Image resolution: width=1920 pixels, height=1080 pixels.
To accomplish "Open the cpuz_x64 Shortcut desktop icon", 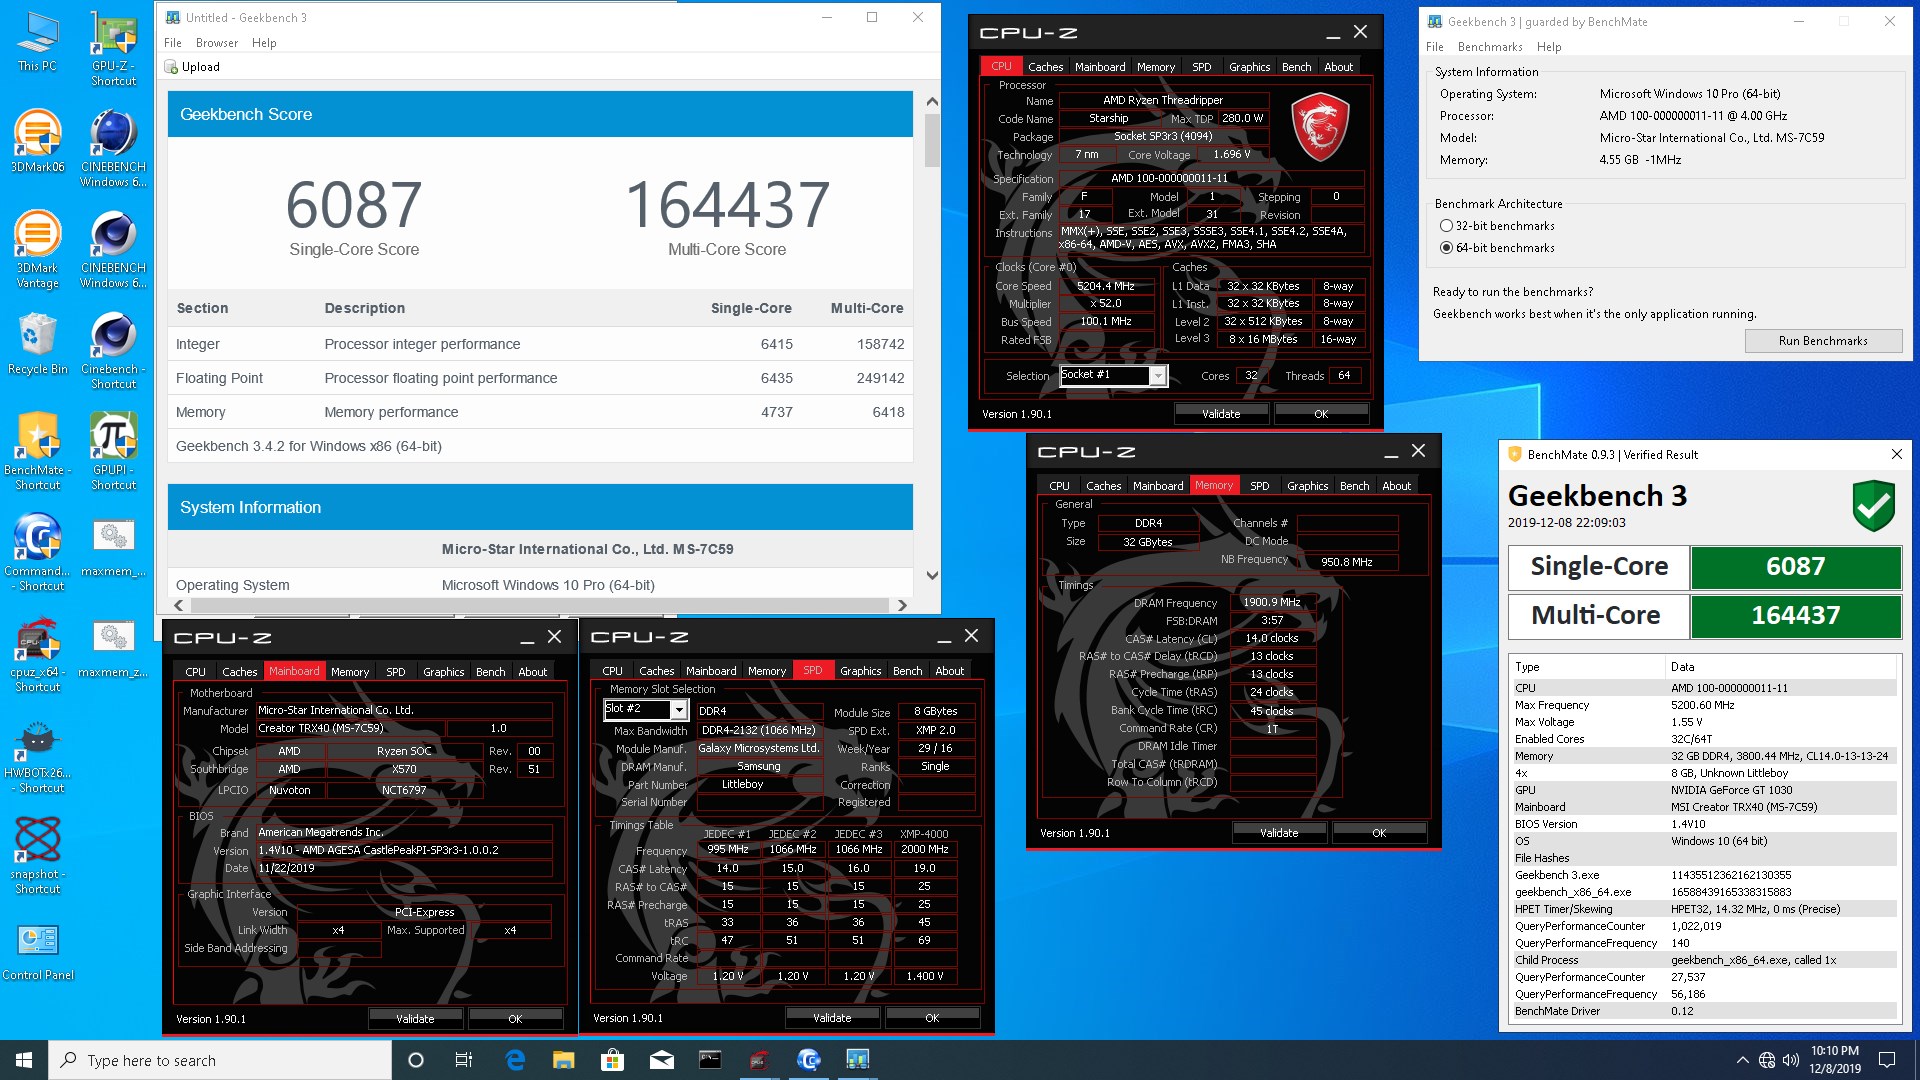I will click(x=37, y=655).
